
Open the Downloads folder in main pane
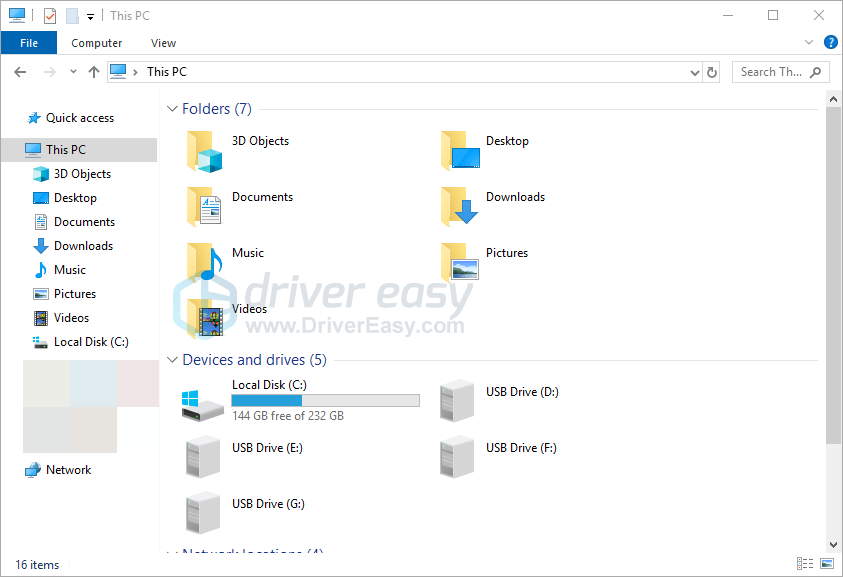point(459,207)
